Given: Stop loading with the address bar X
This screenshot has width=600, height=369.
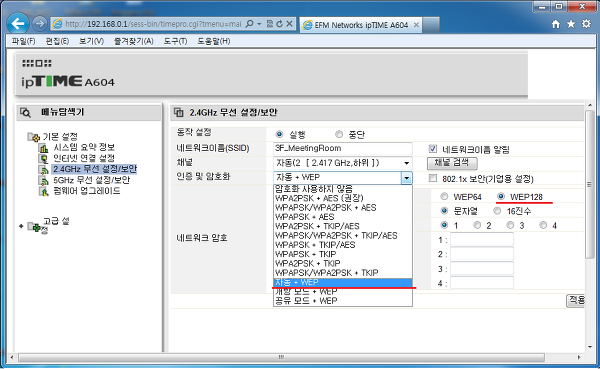Looking at the screenshot, I should pyautogui.click(x=290, y=24).
